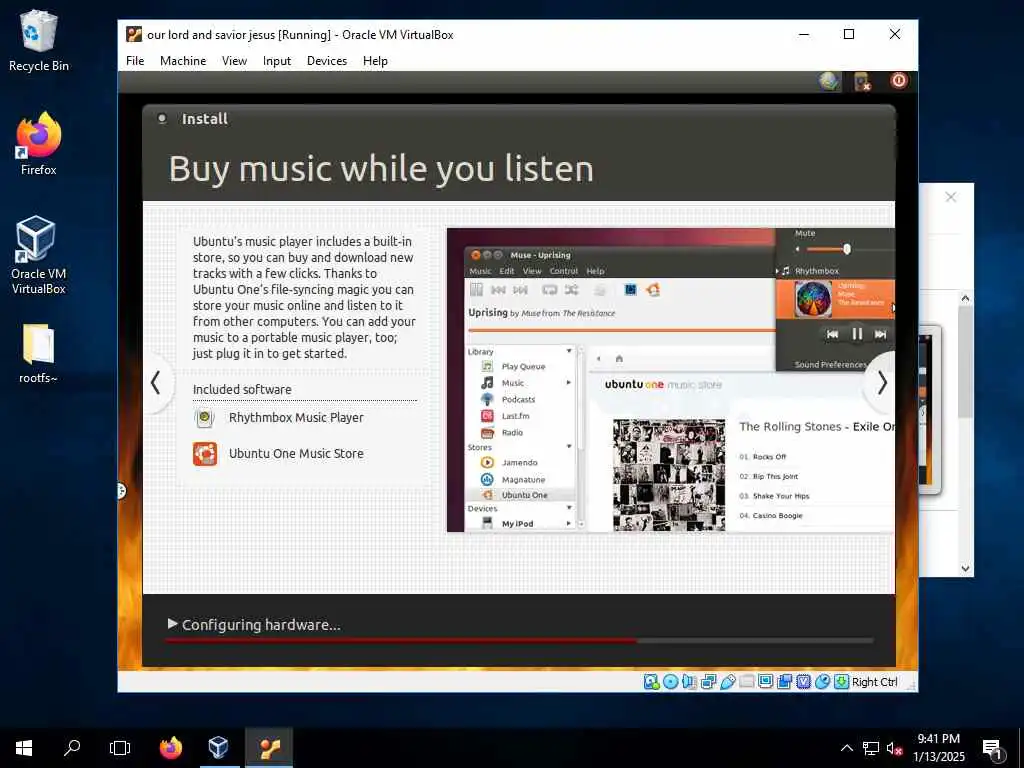This screenshot has width=1024, height=768.
Task: Click the CPU virtualization 'V' status icon
Action: click(x=803, y=682)
